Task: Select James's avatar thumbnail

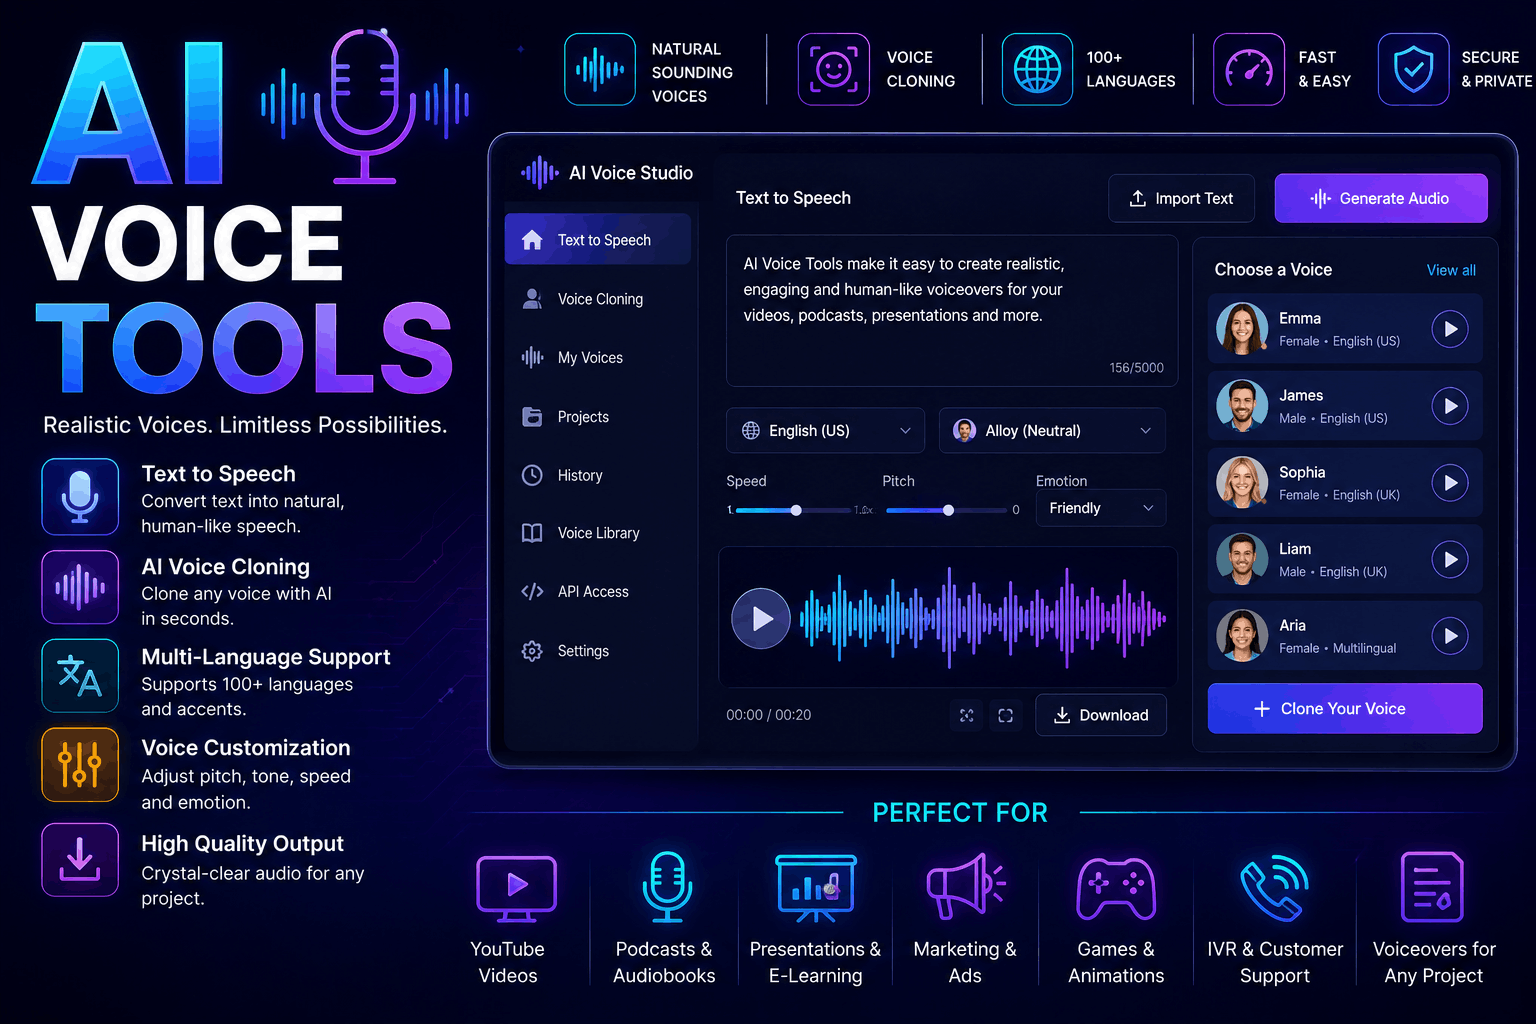Action: click(x=1242, y=406)
